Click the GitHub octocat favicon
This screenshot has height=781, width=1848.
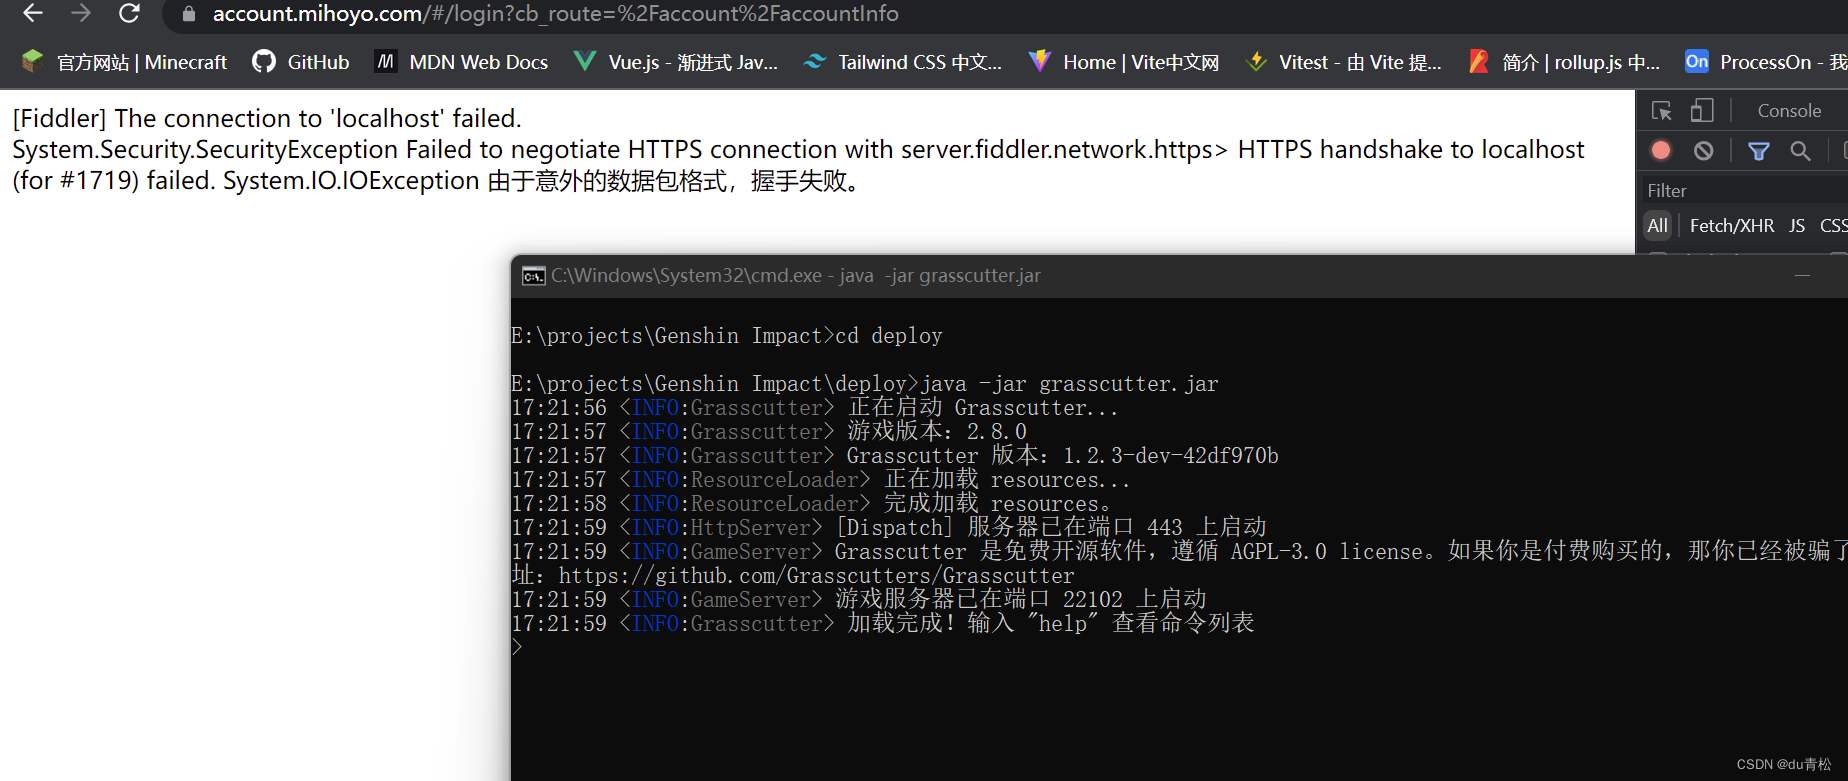(x=264, y=62)
